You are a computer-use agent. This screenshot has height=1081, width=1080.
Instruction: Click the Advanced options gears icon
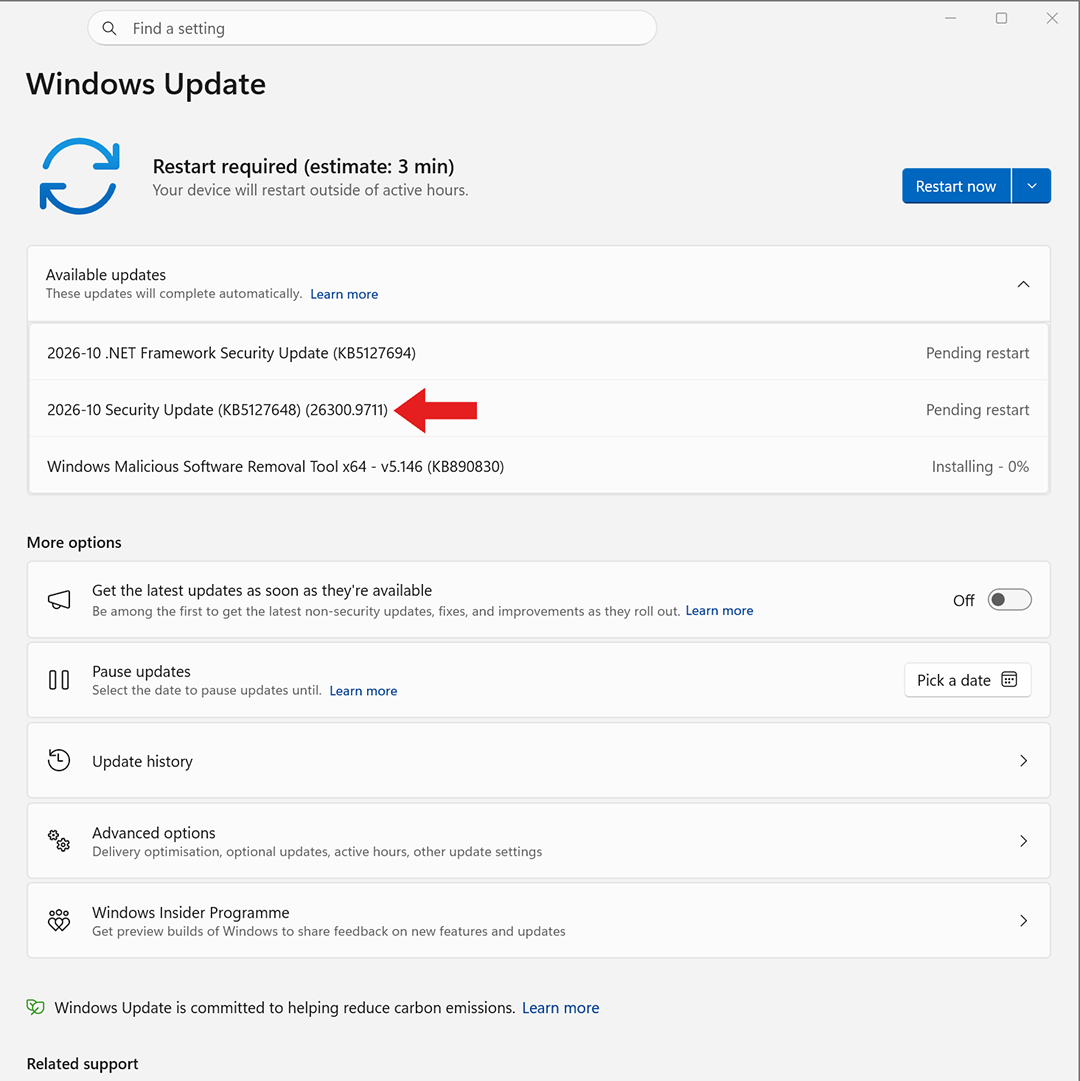click(59, 840)
